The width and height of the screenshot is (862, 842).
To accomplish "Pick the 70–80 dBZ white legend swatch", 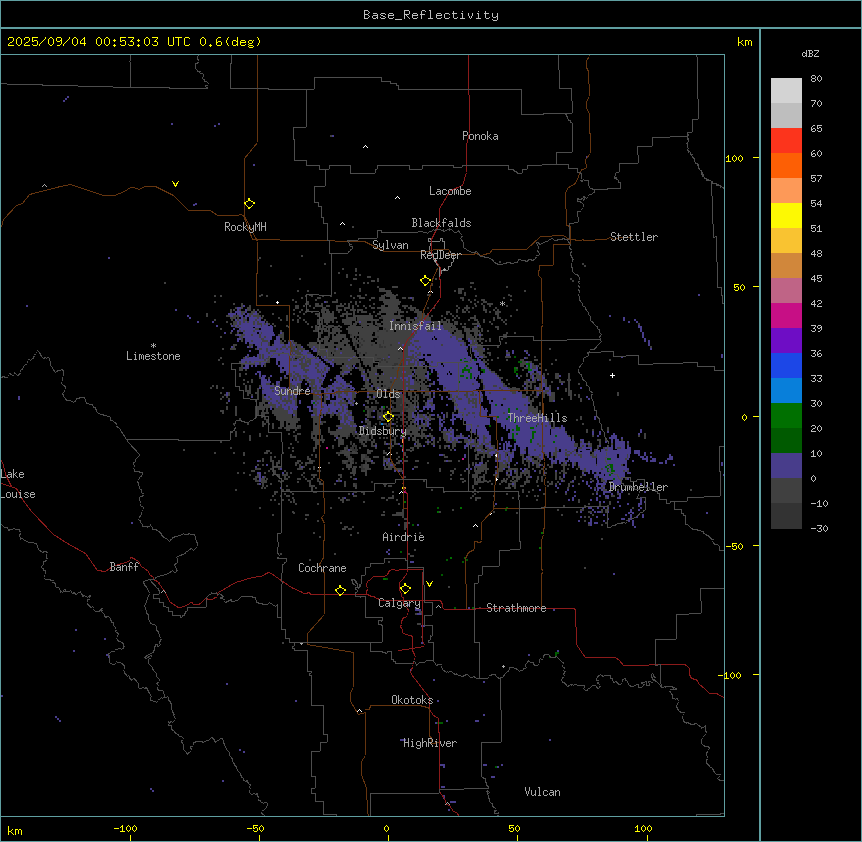I will (786, 91).
